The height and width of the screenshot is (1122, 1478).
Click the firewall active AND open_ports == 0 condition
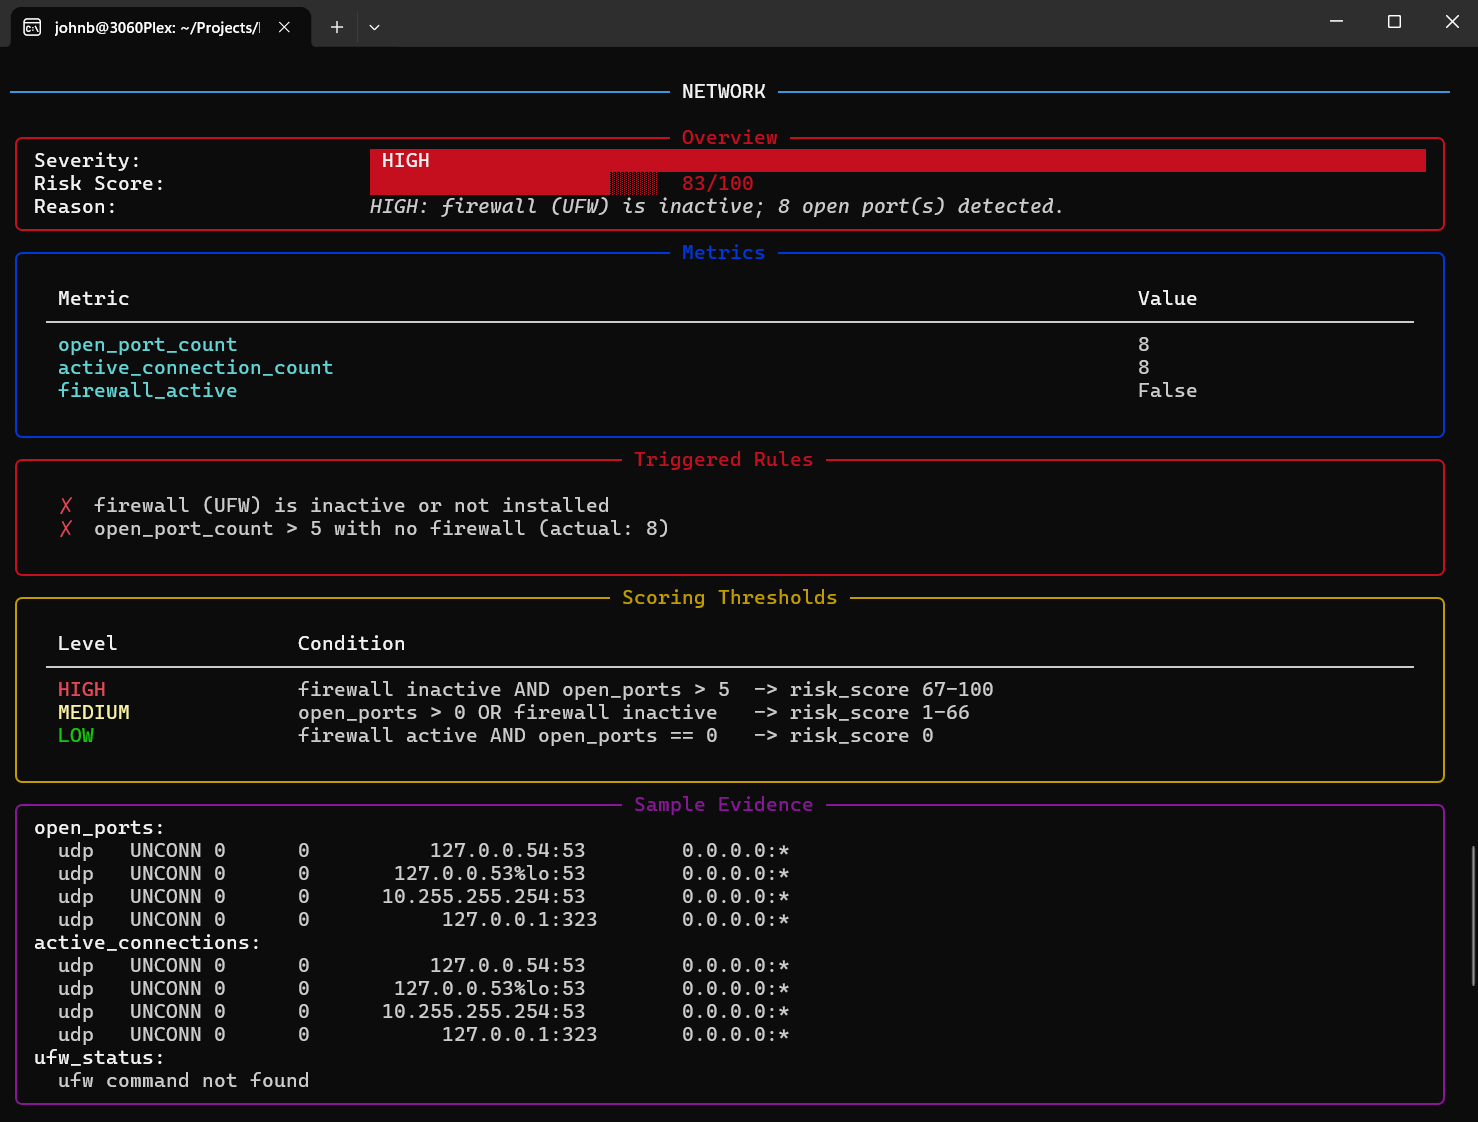507,736
